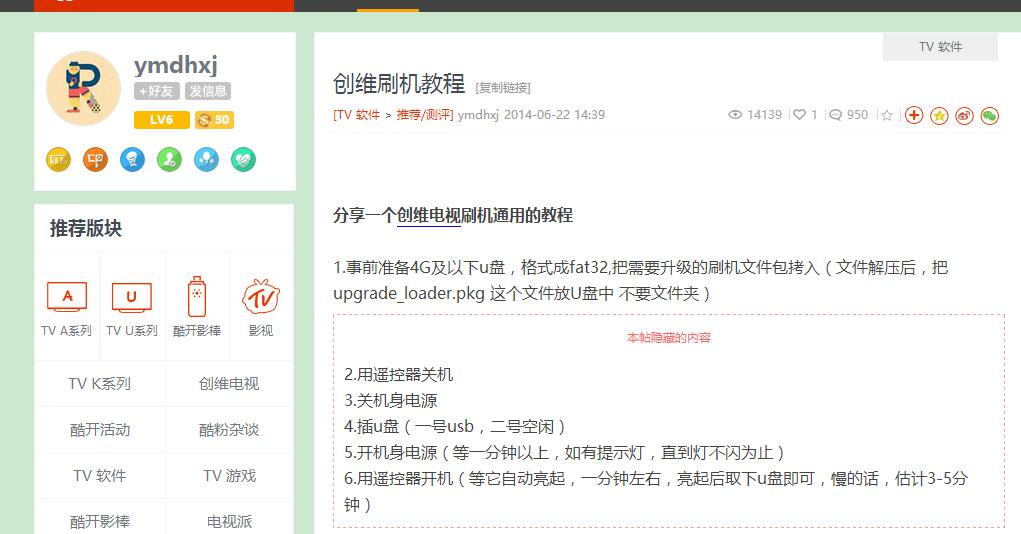Image resolution: width=1021 pixels, height=534 pixels.
Task: Go to the 酷开活动 board
Action: tap(100, 430)
